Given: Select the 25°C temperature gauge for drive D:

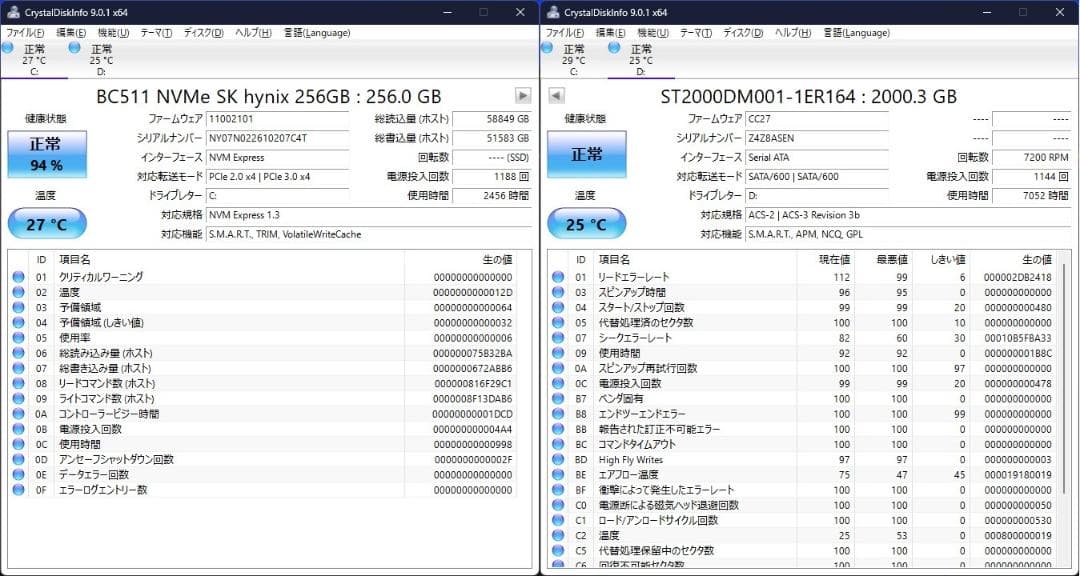Looking at the screenshot, I should tap(586, 223).
